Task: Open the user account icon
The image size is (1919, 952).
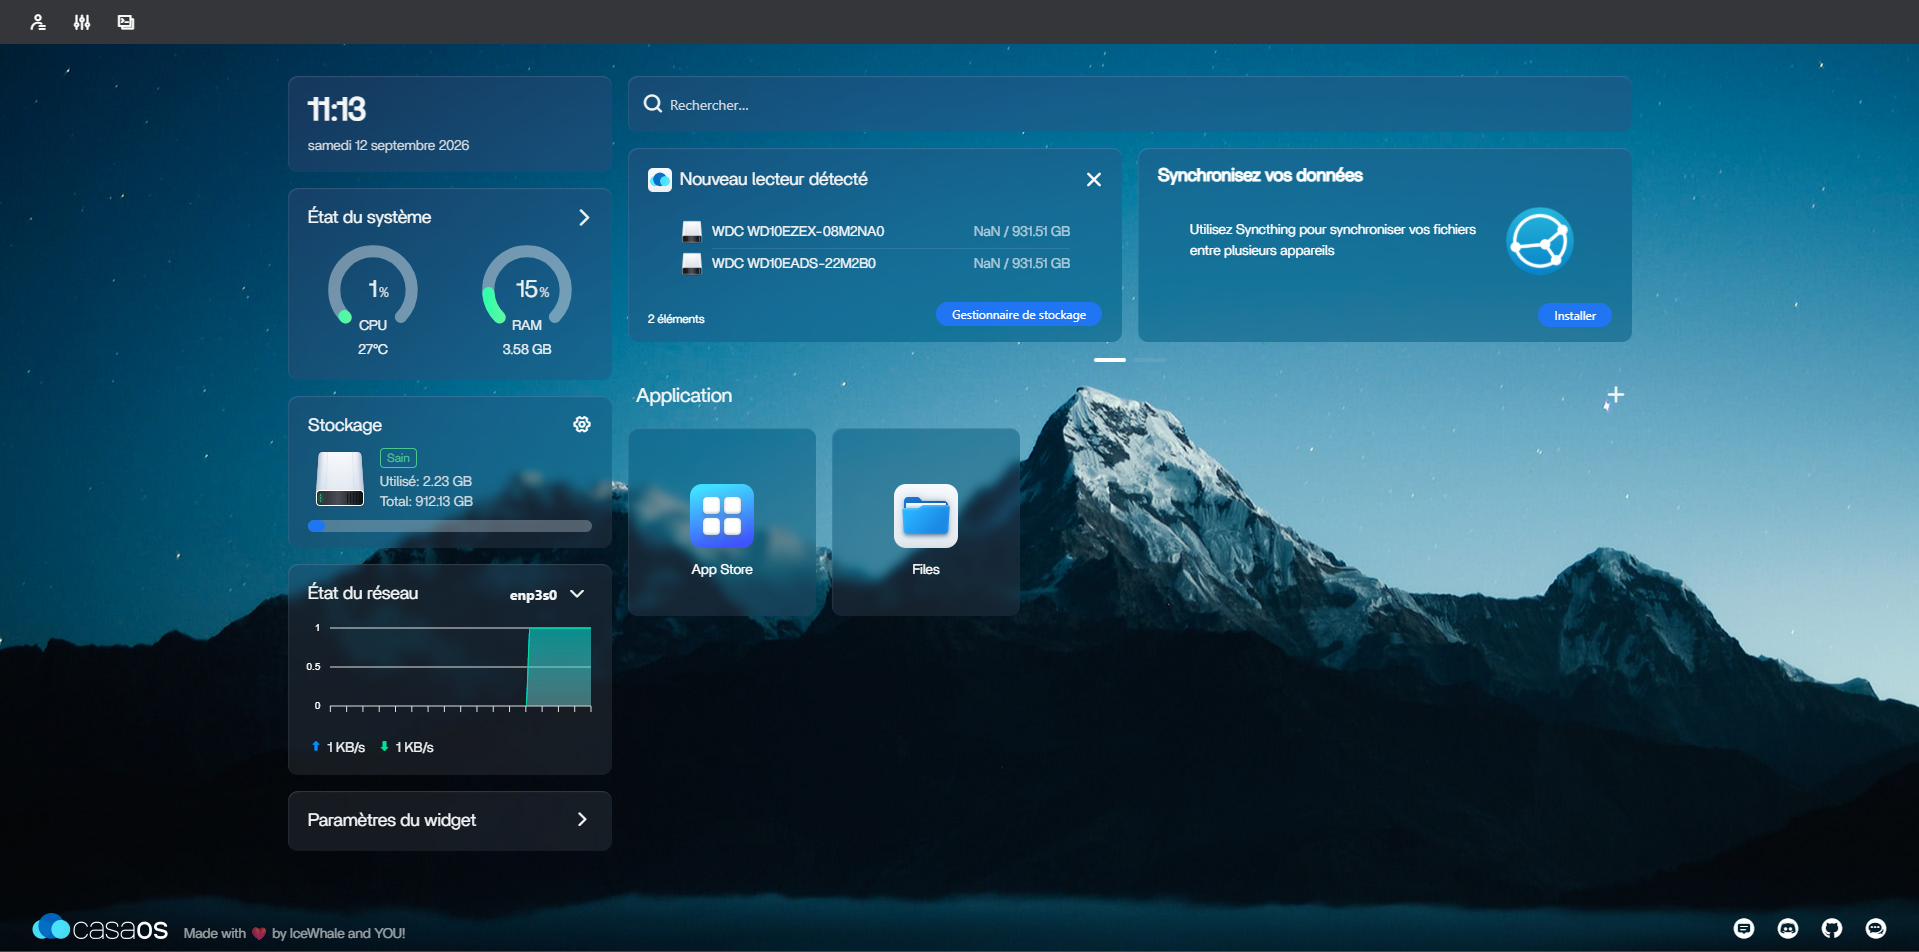Action: tap(38, 22)
